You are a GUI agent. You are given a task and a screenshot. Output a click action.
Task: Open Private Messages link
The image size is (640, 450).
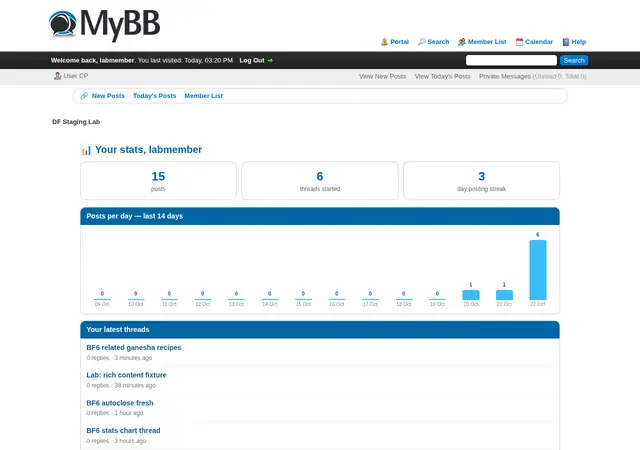pos(504,76)
